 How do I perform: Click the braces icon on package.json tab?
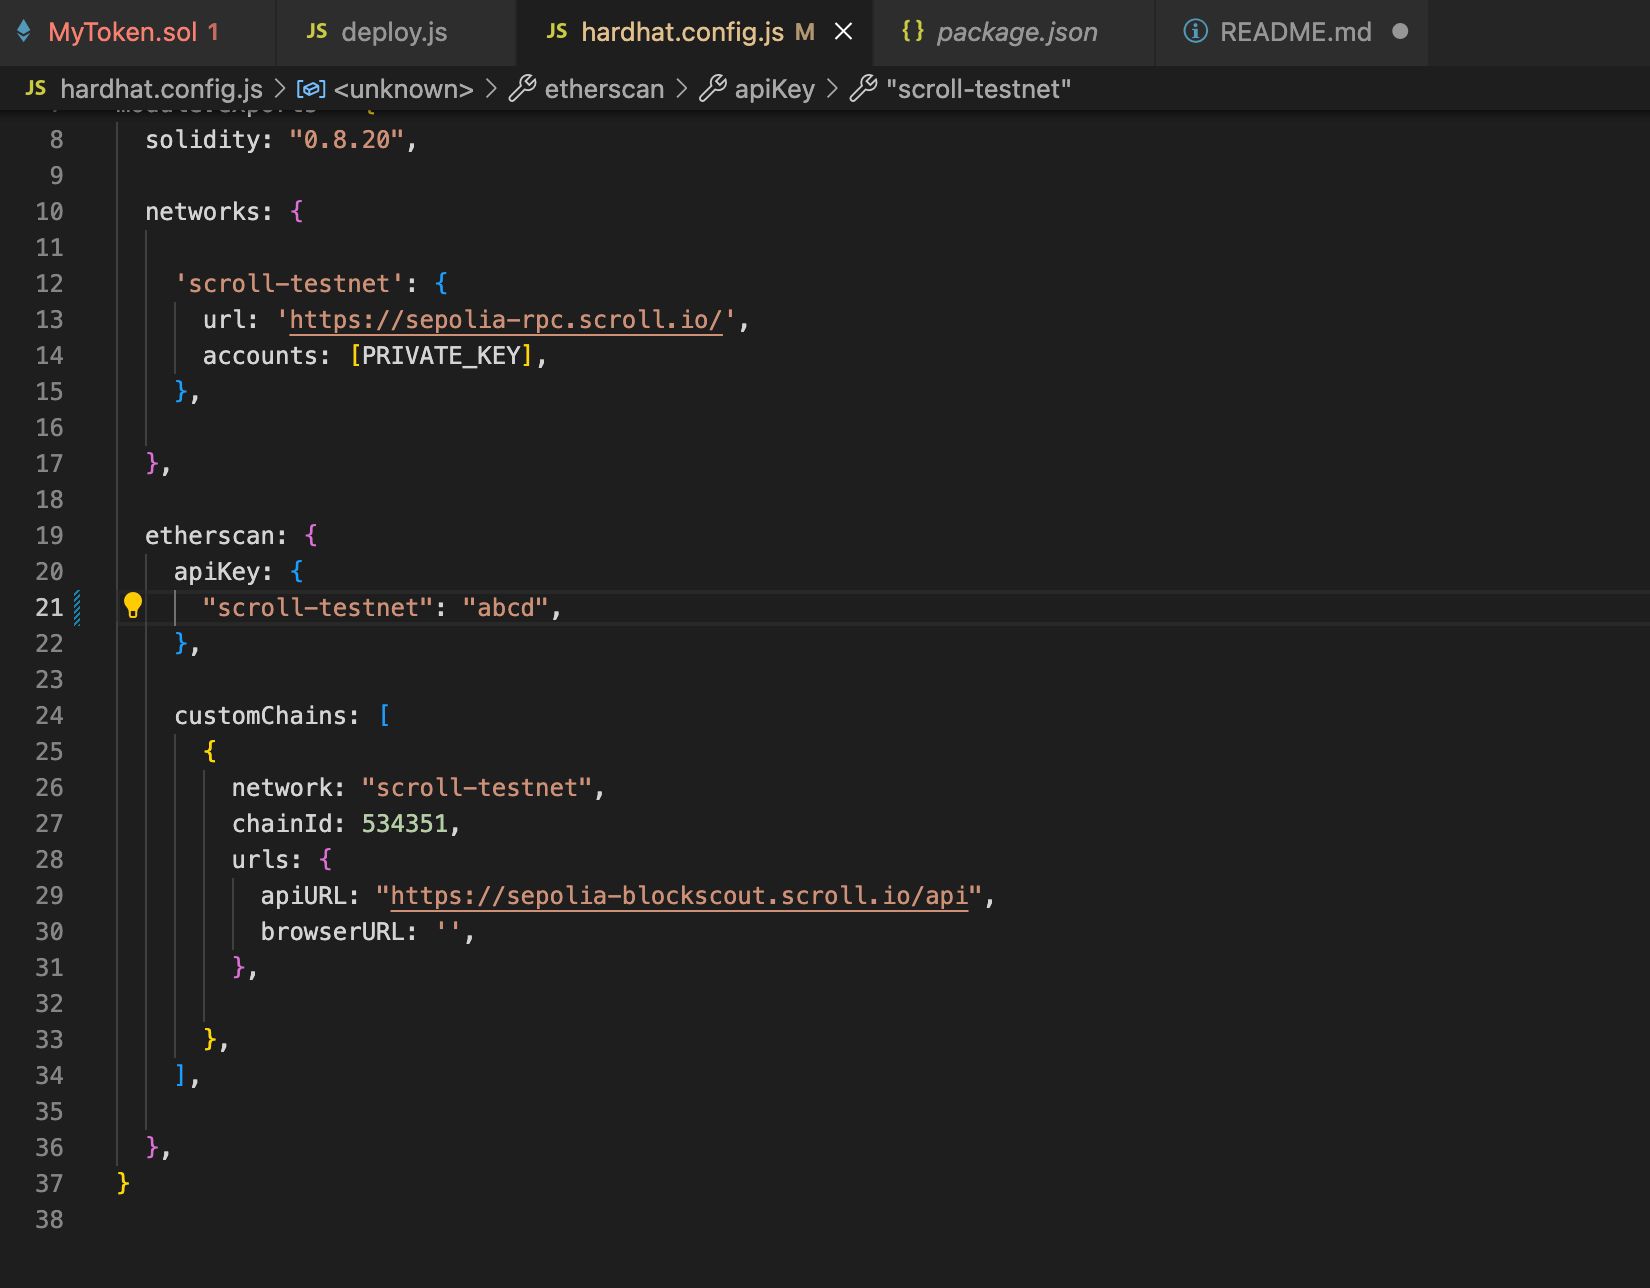tap(912, 30)
